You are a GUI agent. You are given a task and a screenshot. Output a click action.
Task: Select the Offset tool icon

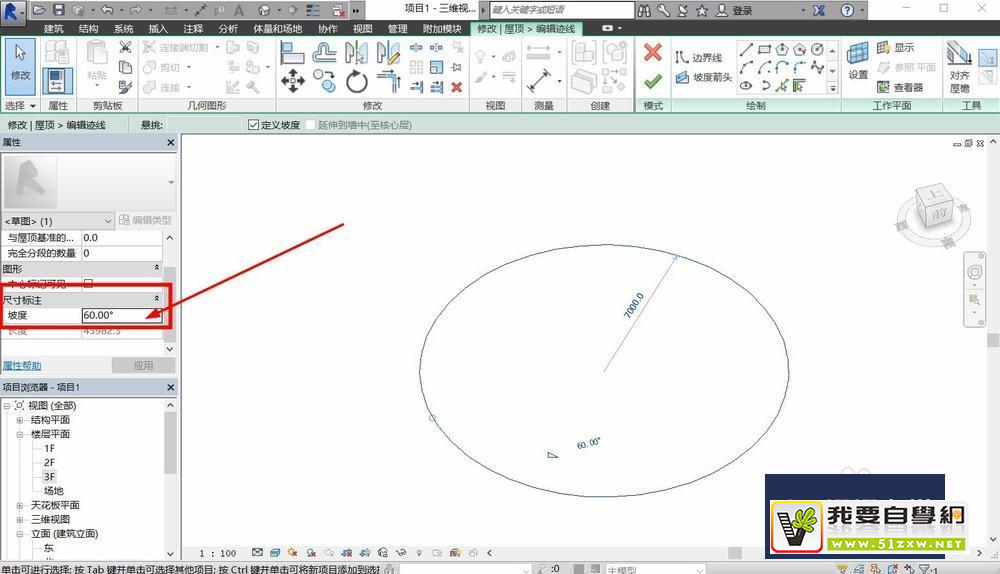click(x=324, y=52)
